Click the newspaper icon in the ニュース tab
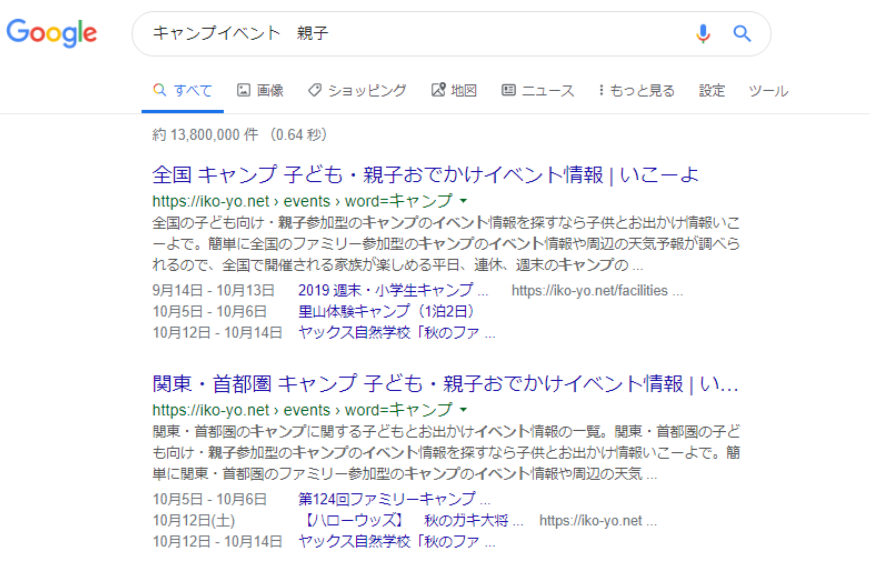This screenshot has height=564, width=870. (x=508, y=90)
